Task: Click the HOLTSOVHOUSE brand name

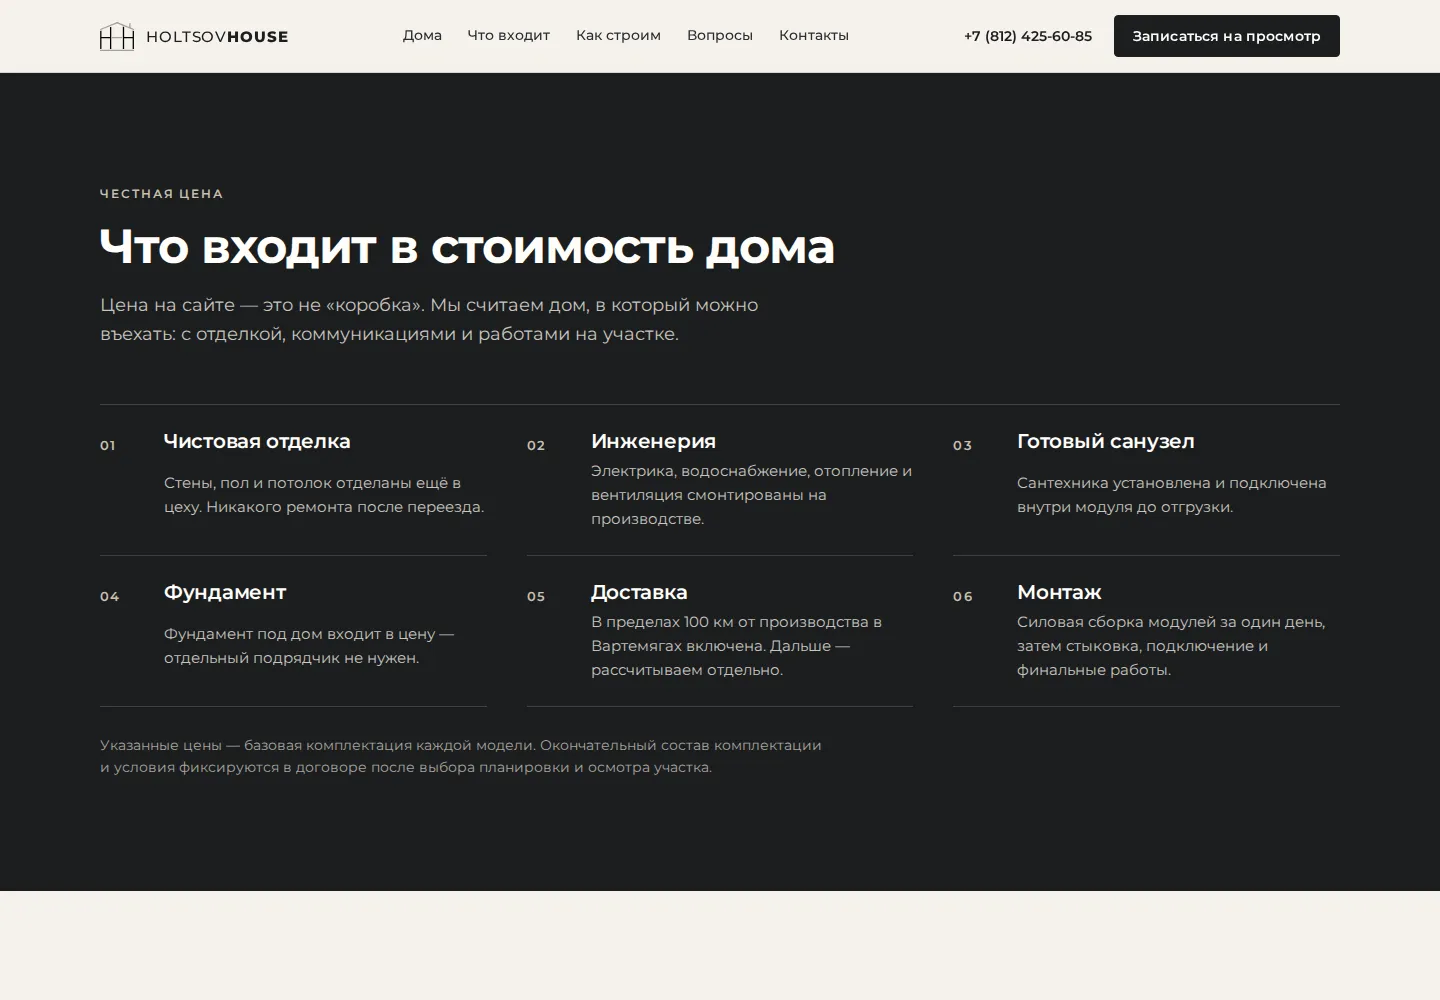Action: 217,37
